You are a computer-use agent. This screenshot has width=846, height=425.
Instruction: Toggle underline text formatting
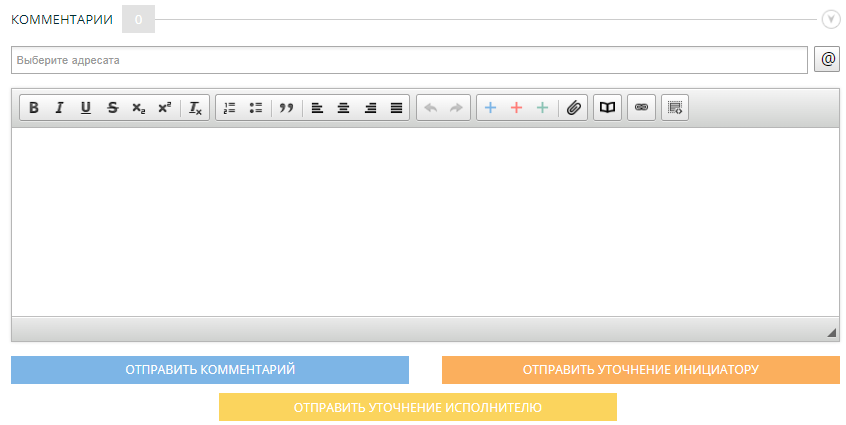tap(85, 108)
